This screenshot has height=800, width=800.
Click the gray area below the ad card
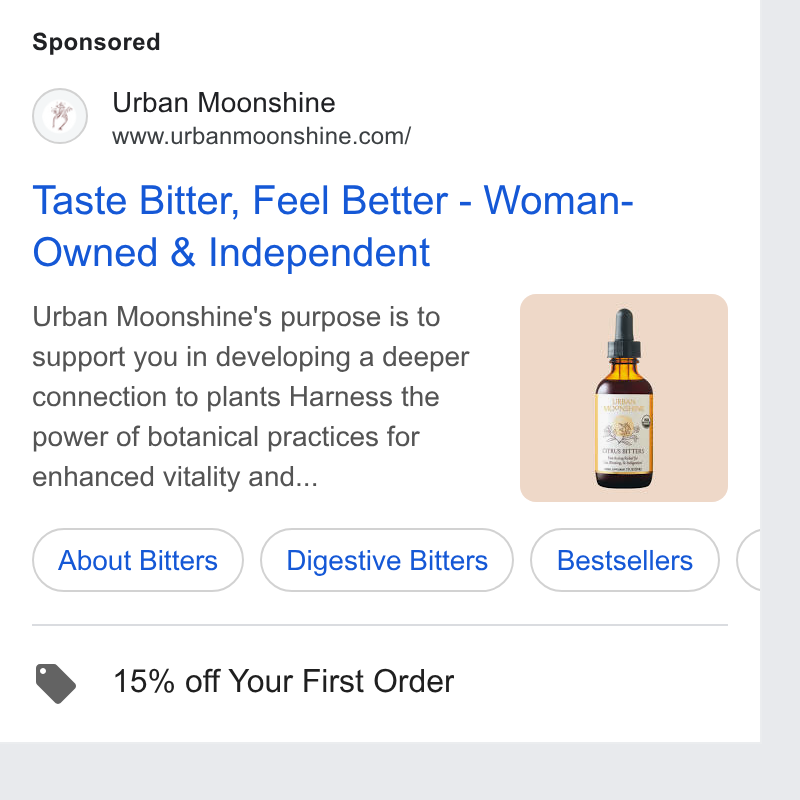click(x=400, y=771)
